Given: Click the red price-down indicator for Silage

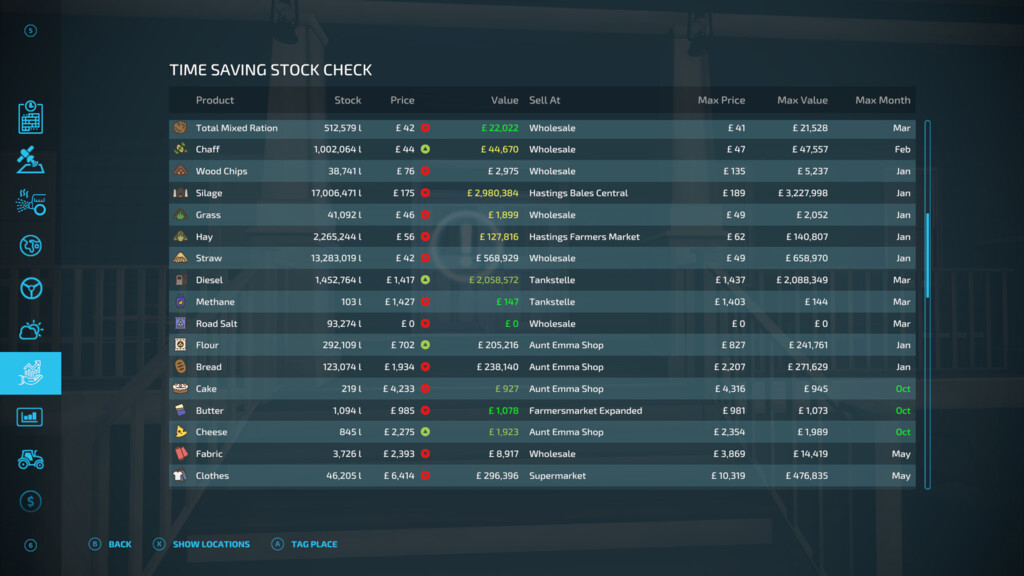Looking at the screenshot, I should (x=425, y=193).
